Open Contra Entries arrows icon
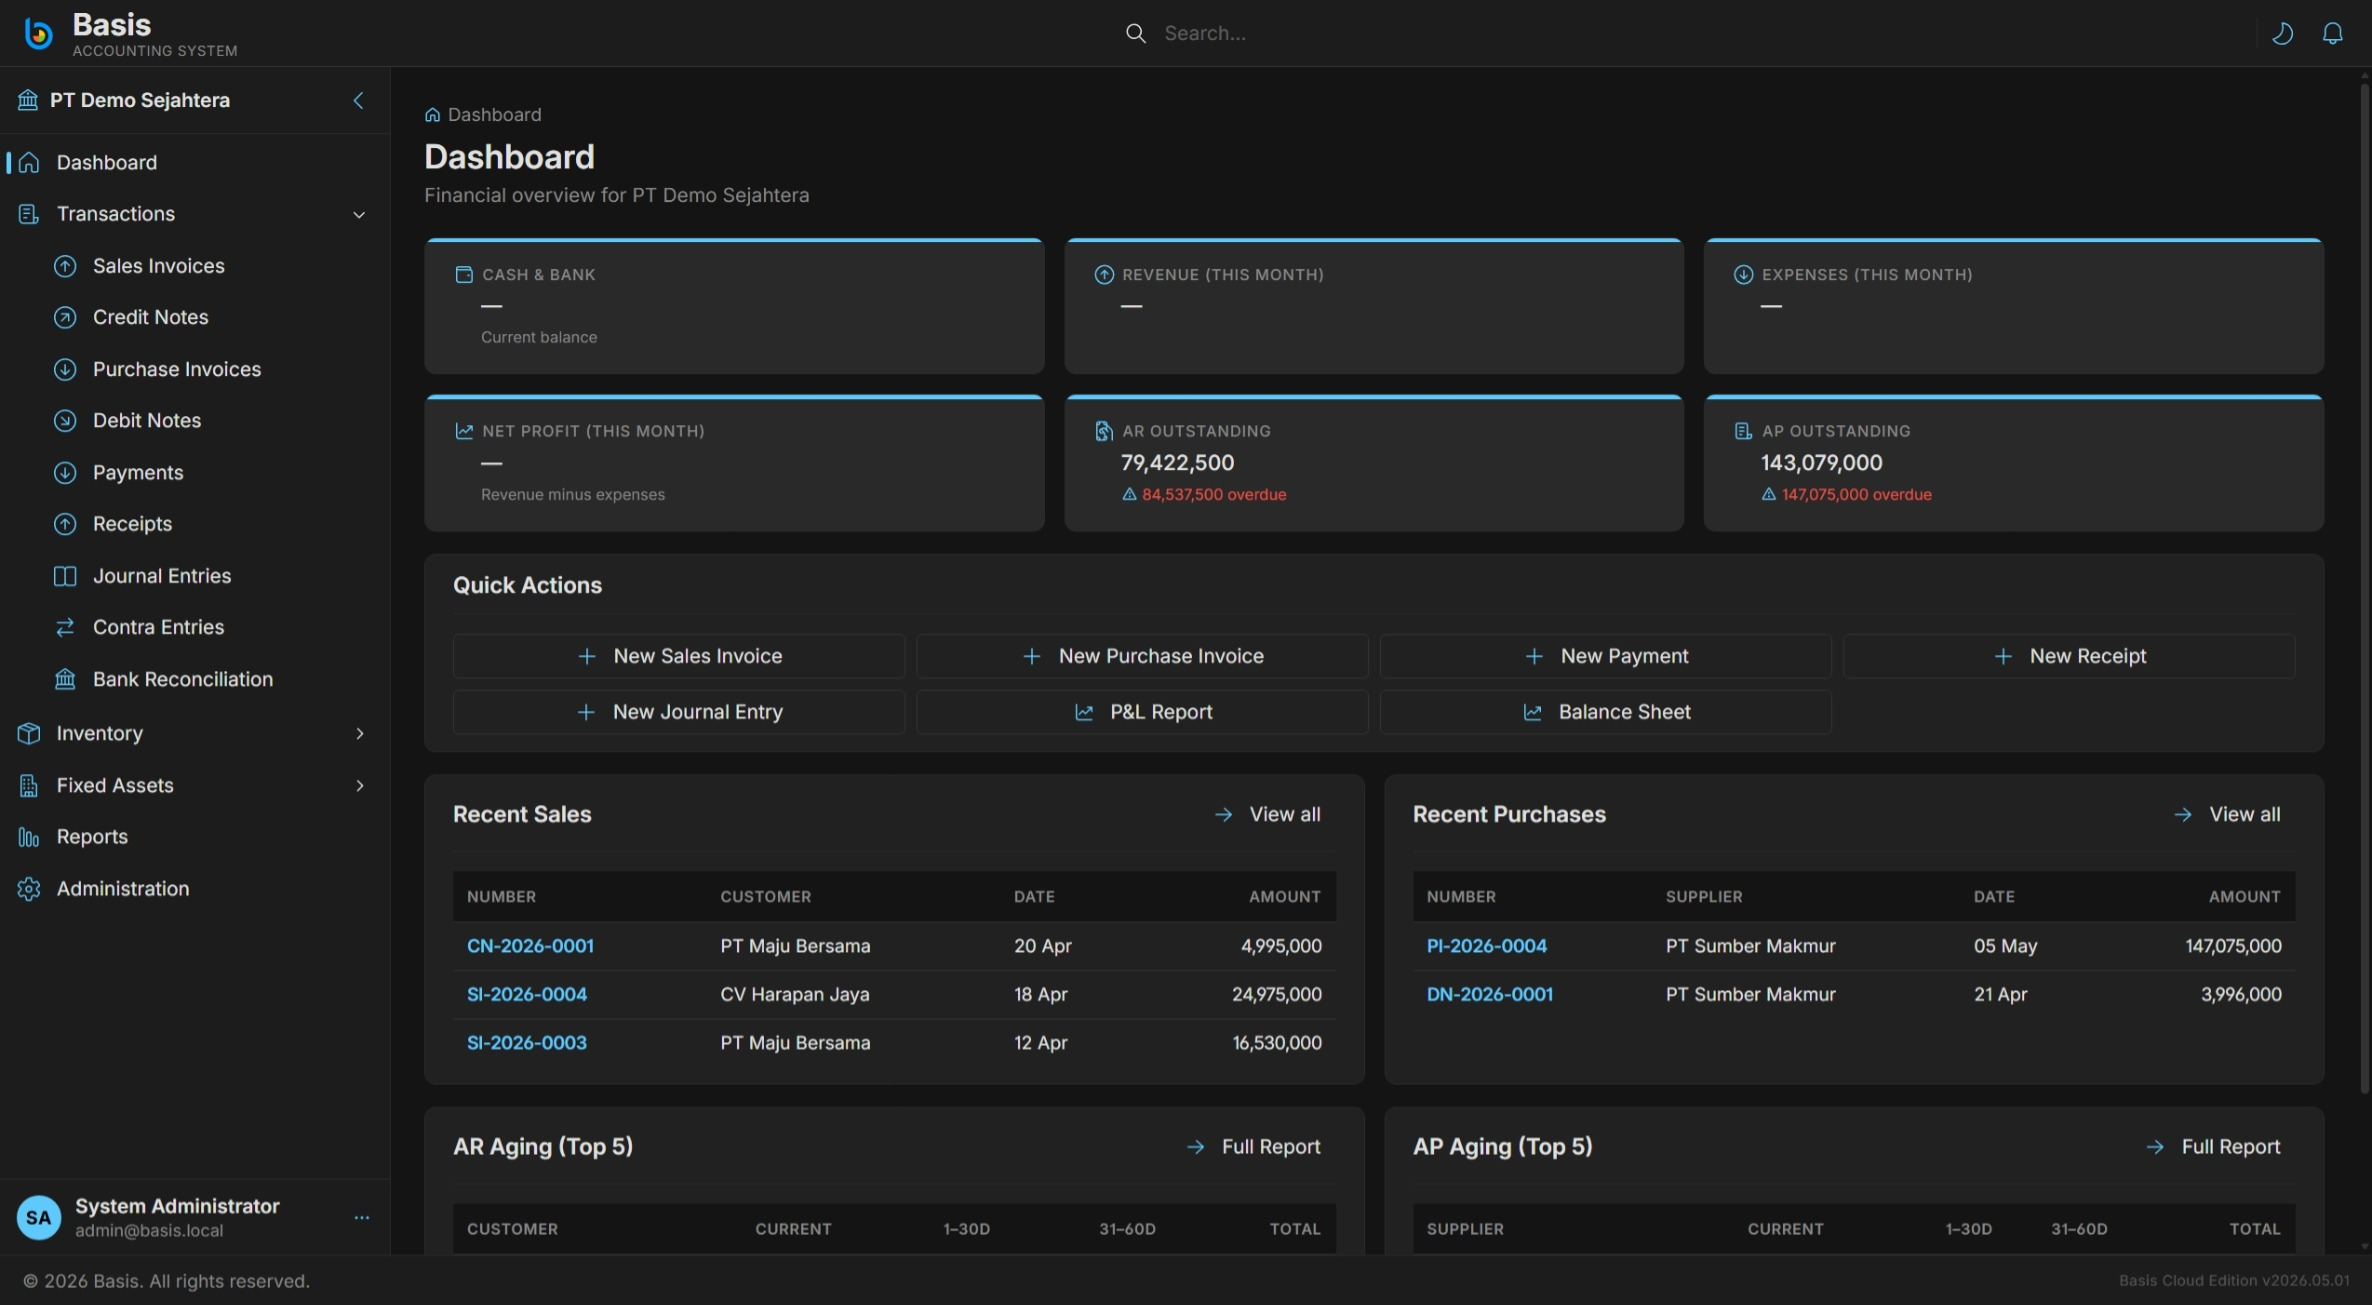The width and height of the screenshot is (2372, 1305). [x=65, y=627]
